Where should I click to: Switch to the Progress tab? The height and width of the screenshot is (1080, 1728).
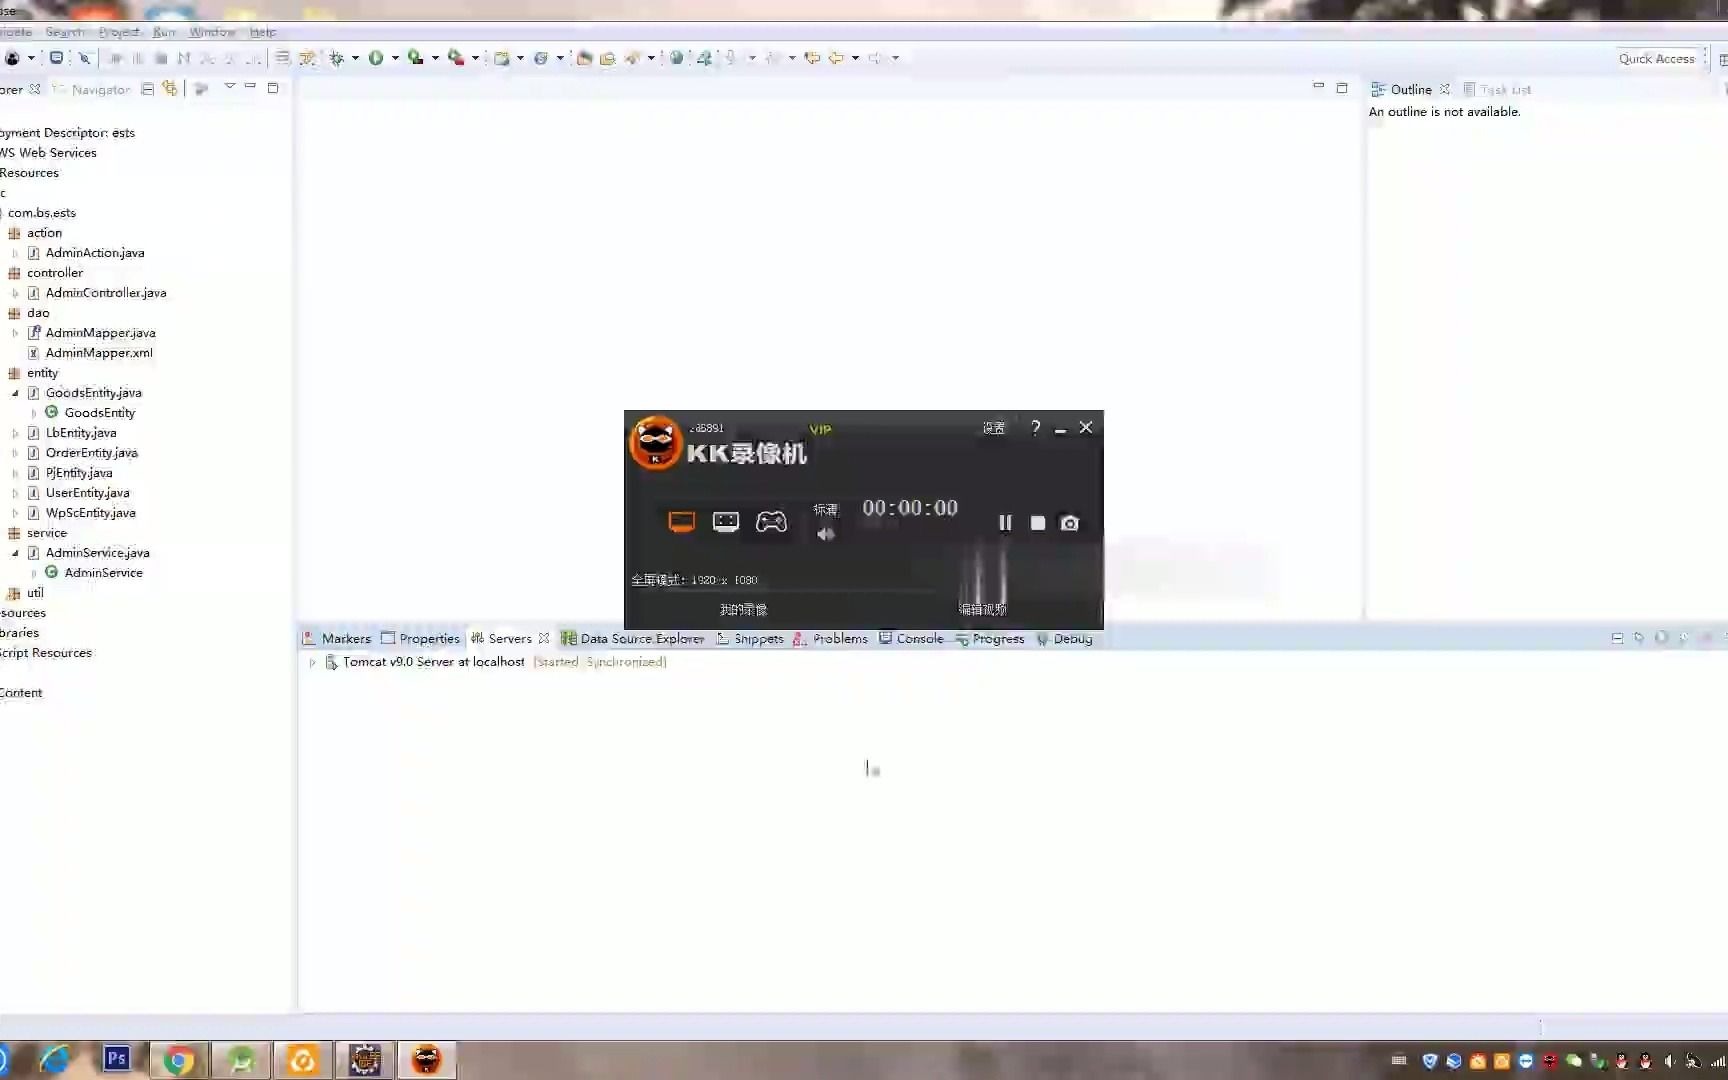[x=990, y=639]
